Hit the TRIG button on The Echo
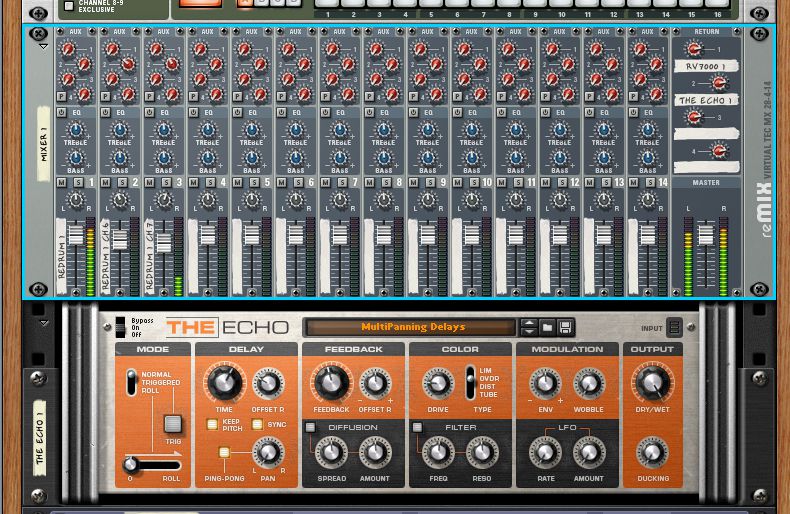790x514 pixels. pos(173,423)
